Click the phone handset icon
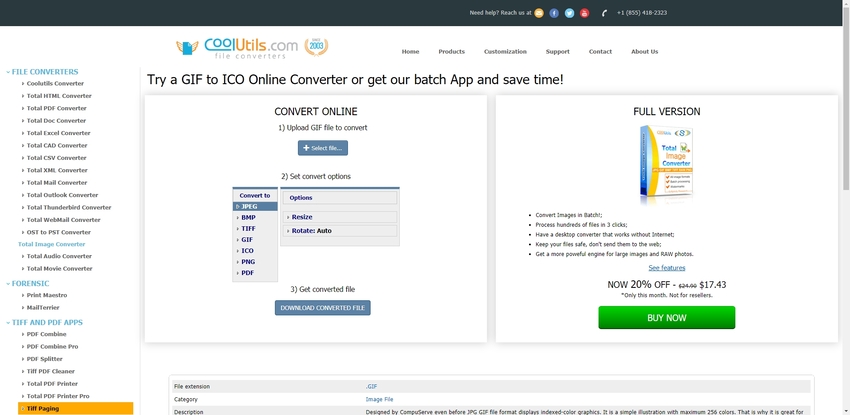Viewport: 850px width, 415px height. pos(604,13)
